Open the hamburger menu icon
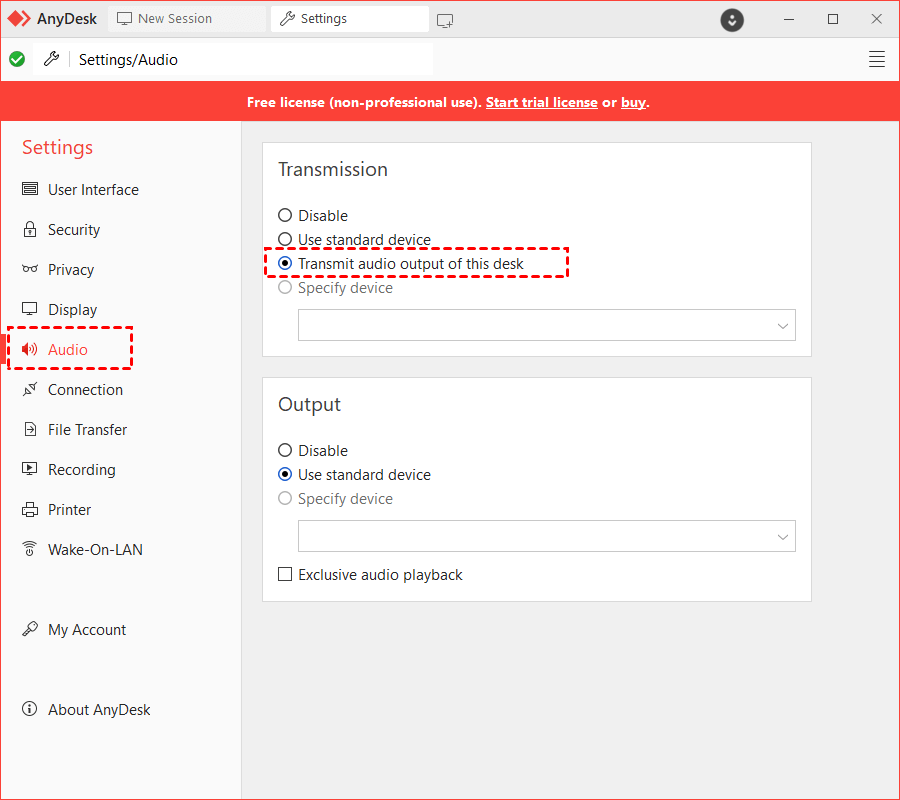 (876, 59)
